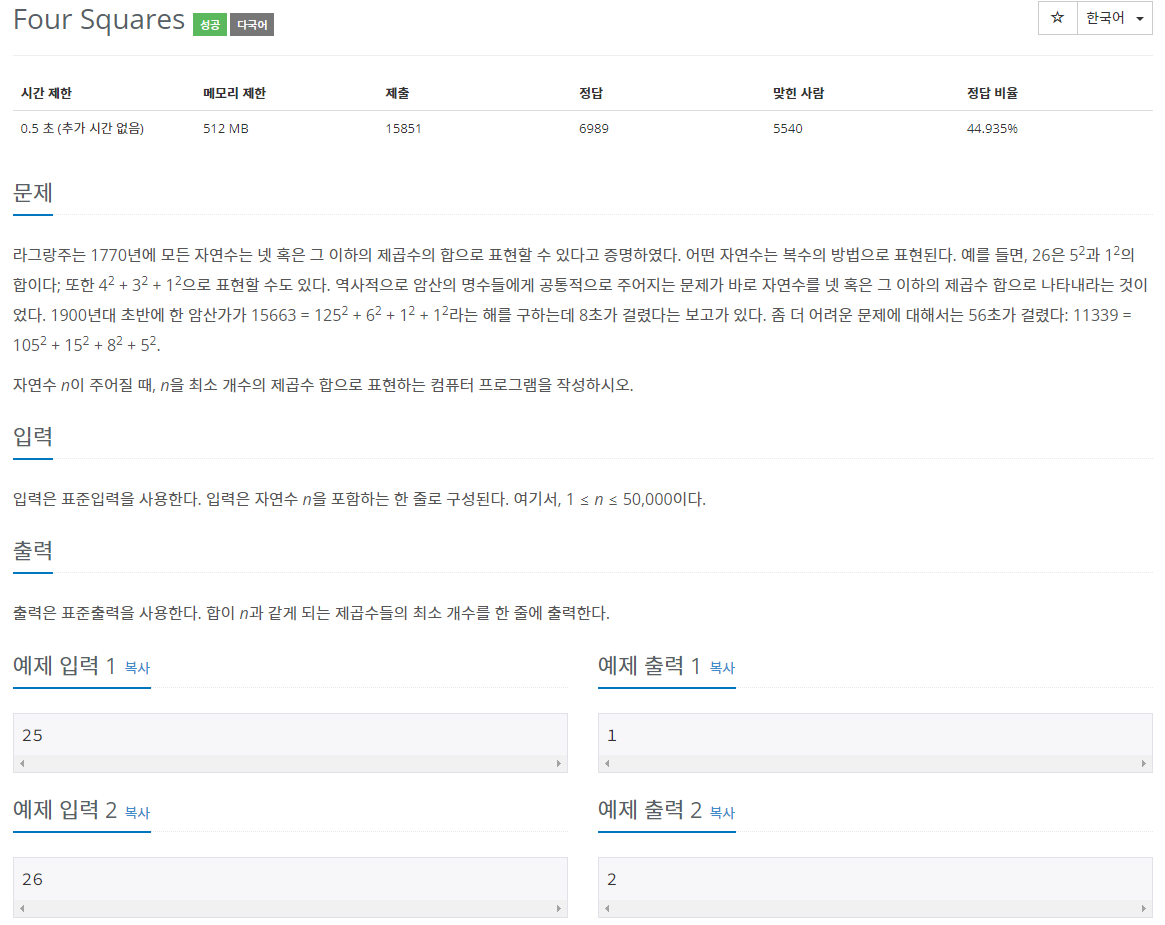Screen dimensions: 1165x925
Task: Open the 한국어 language dropdown
Action: click(x=1114, y=18)
